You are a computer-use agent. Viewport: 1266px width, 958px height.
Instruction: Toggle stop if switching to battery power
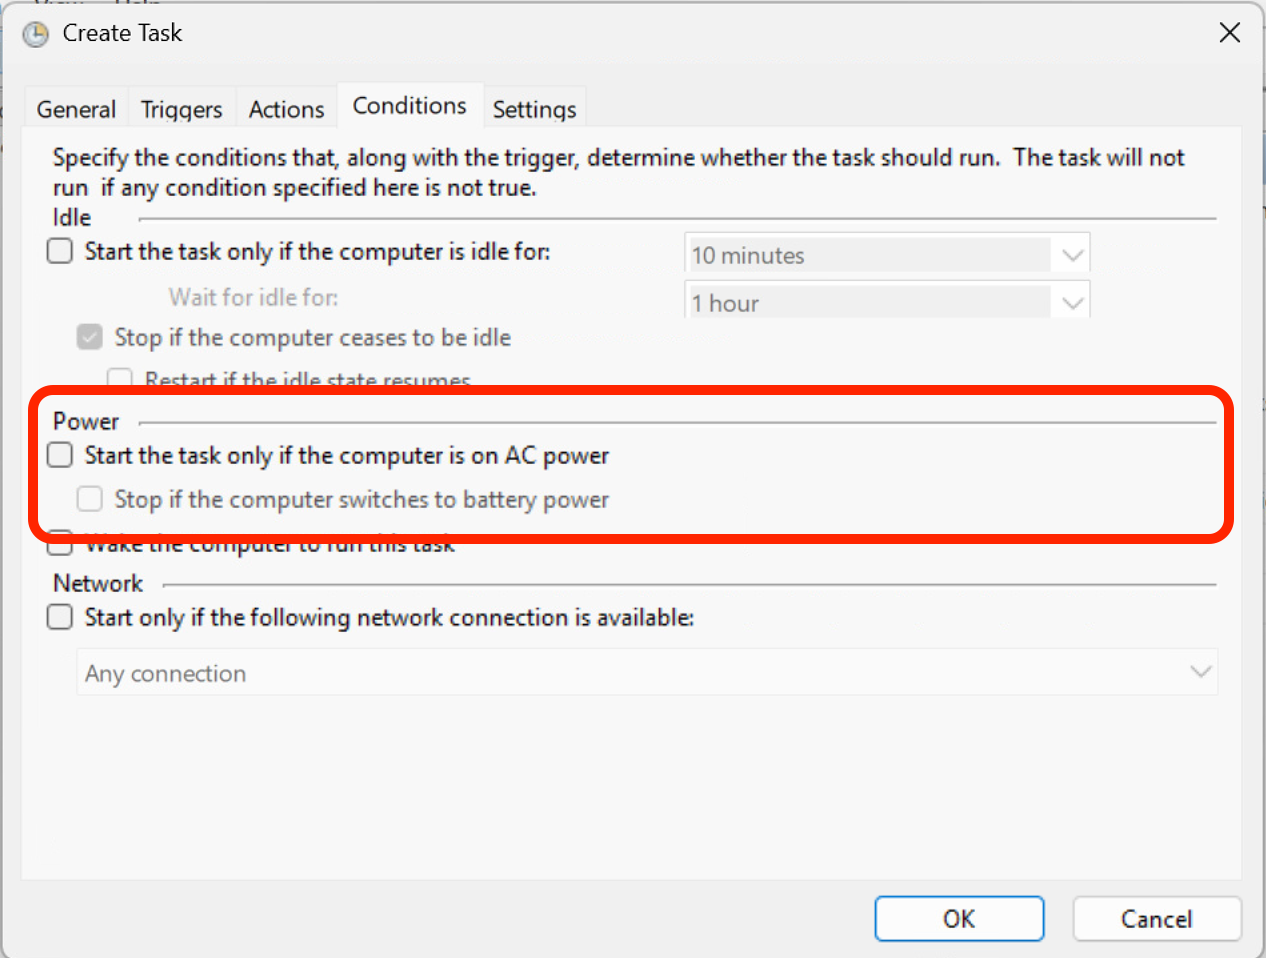click(x=90, y=499)
